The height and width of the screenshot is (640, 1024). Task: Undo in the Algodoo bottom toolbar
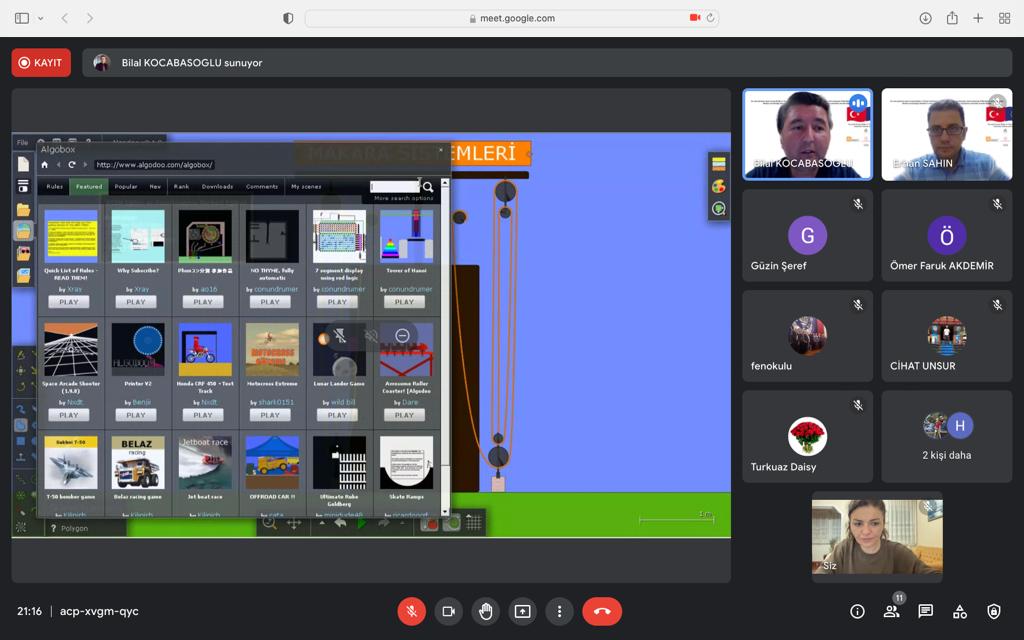[340, 523]
